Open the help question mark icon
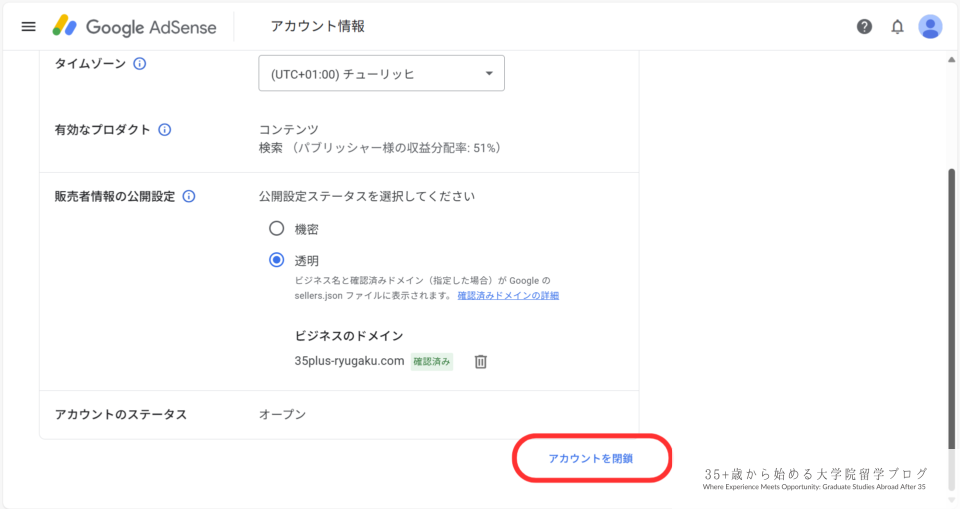Viewport: 960px width, 509px height. [x=864, y=27]
